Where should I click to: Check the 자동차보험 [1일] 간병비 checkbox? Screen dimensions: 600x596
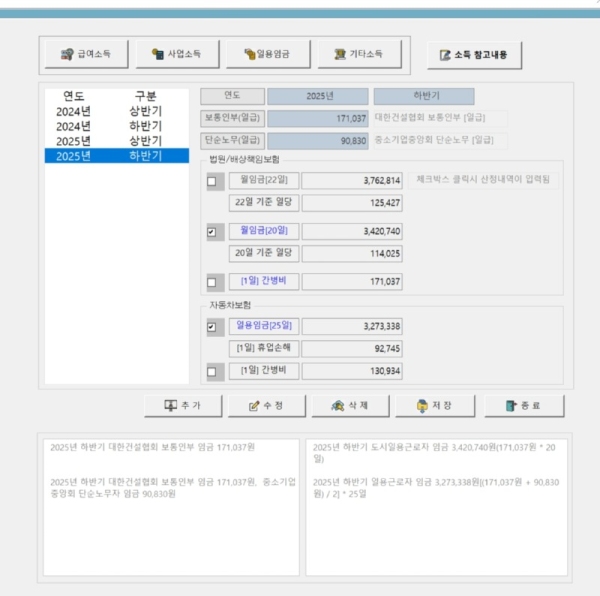212,372
